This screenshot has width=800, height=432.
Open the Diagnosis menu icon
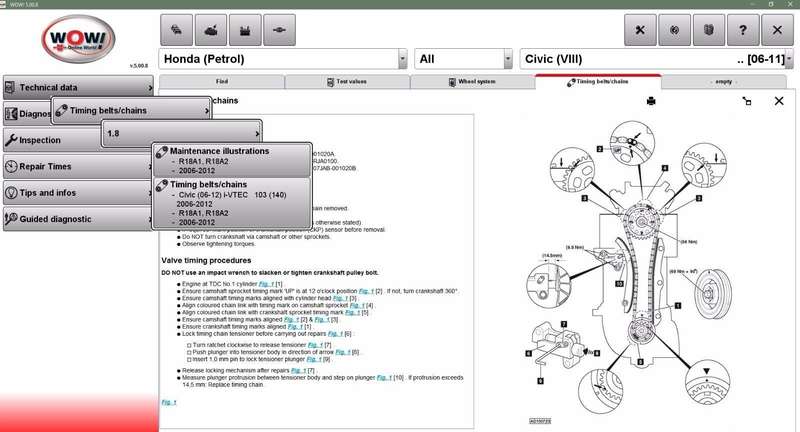click(11, 114)
